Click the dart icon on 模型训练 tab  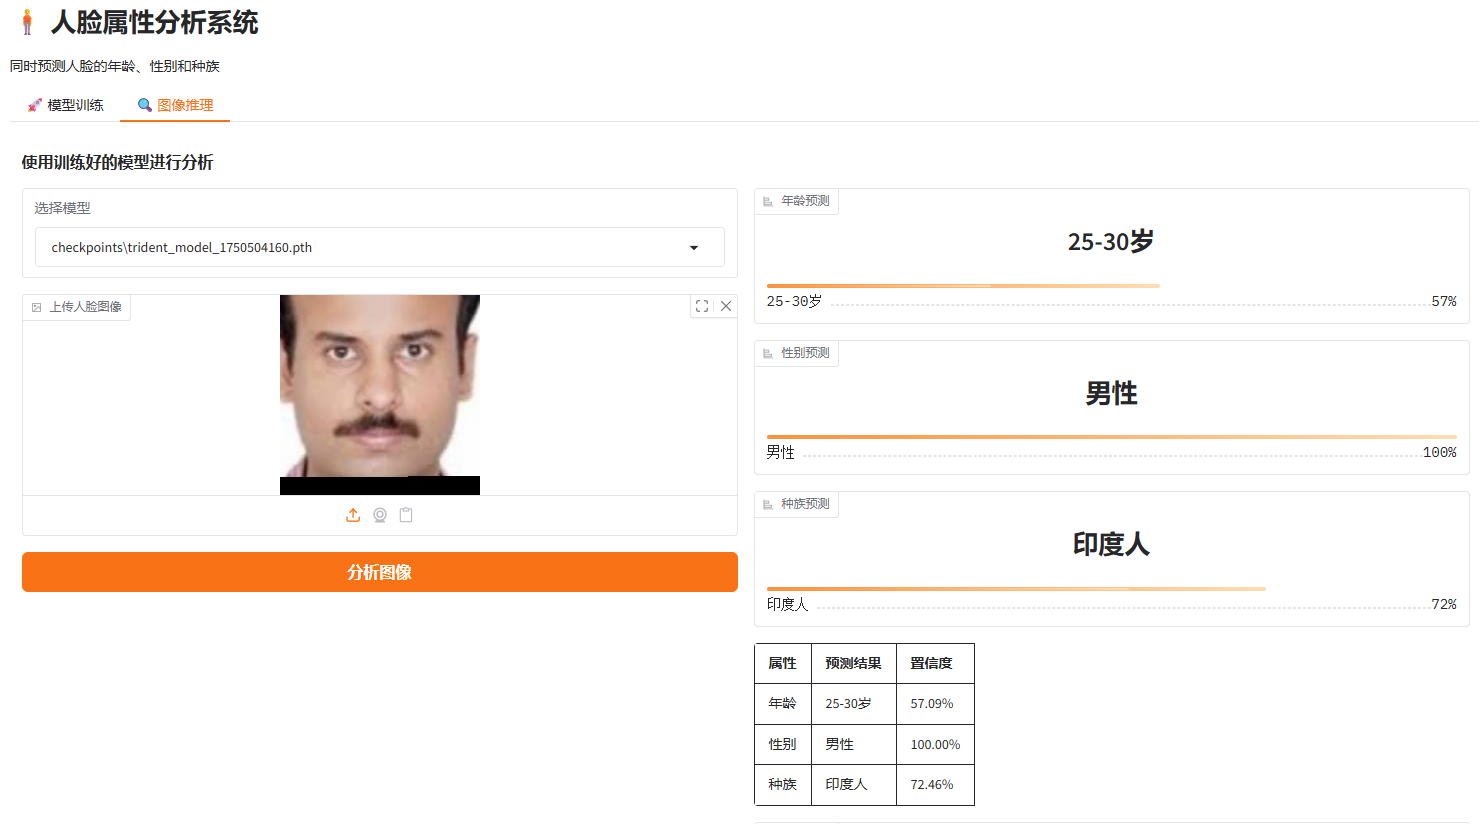pos(32,104)
